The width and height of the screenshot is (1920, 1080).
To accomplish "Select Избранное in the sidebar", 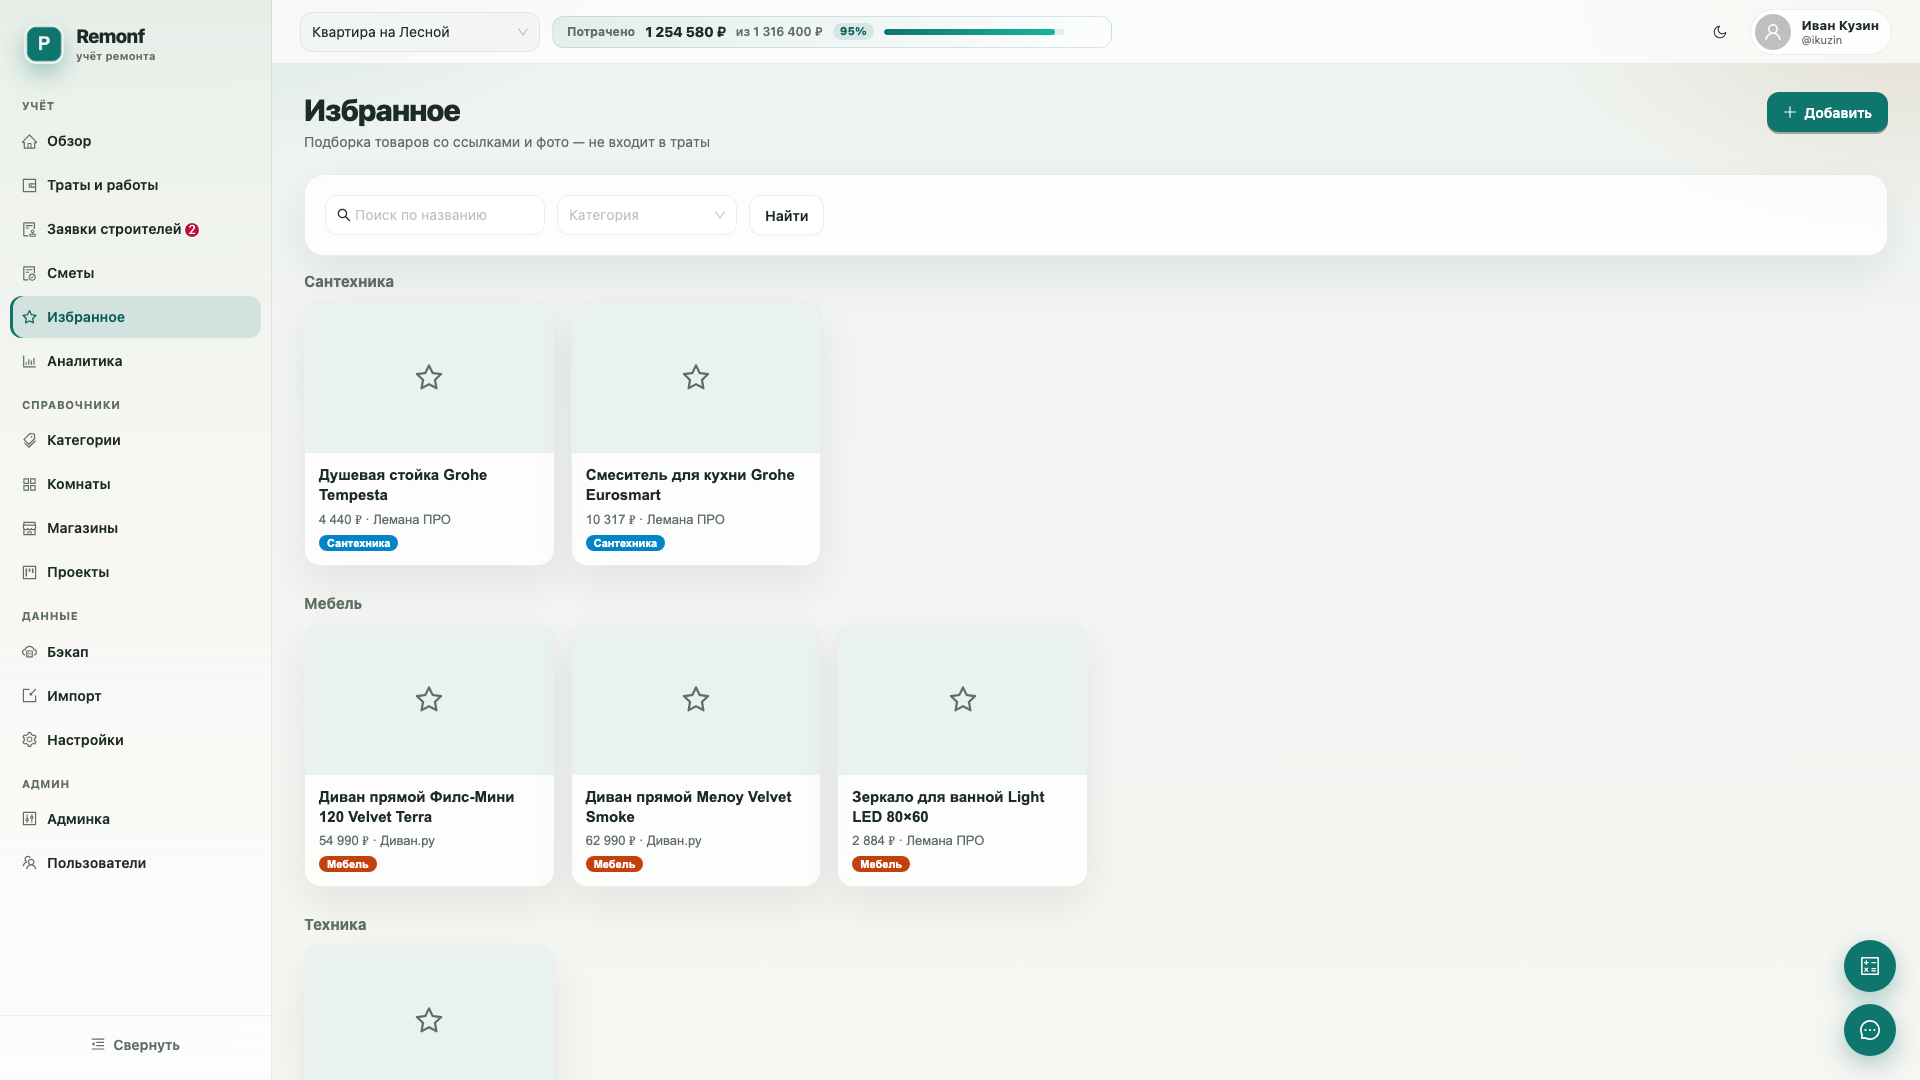I will click(136, 317).
